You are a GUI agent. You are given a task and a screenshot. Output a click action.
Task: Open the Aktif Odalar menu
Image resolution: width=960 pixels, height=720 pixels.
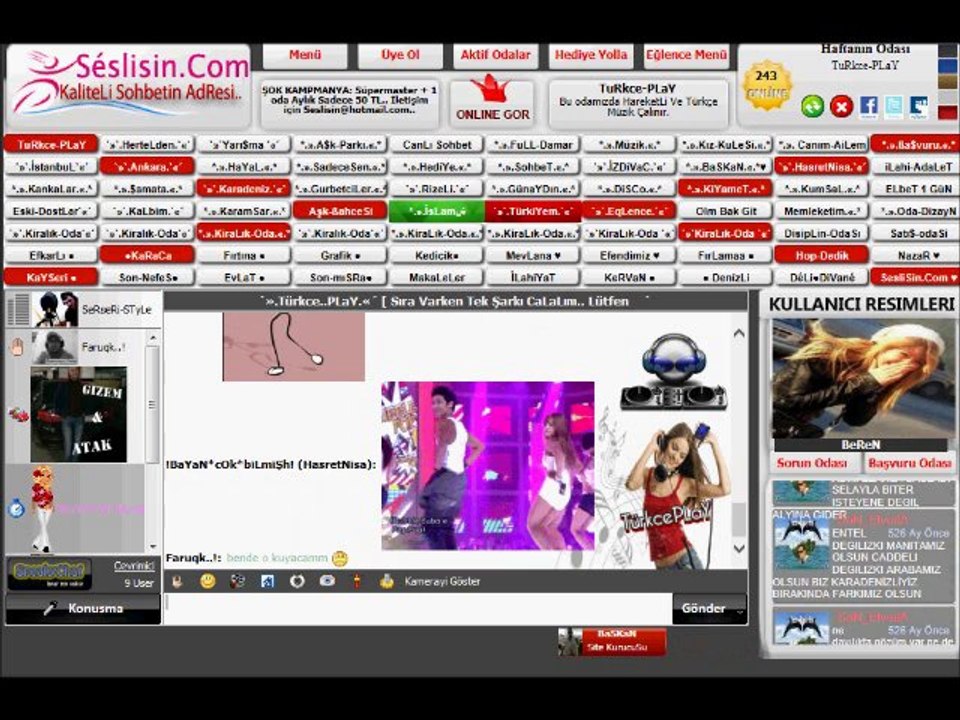point(496,55)
